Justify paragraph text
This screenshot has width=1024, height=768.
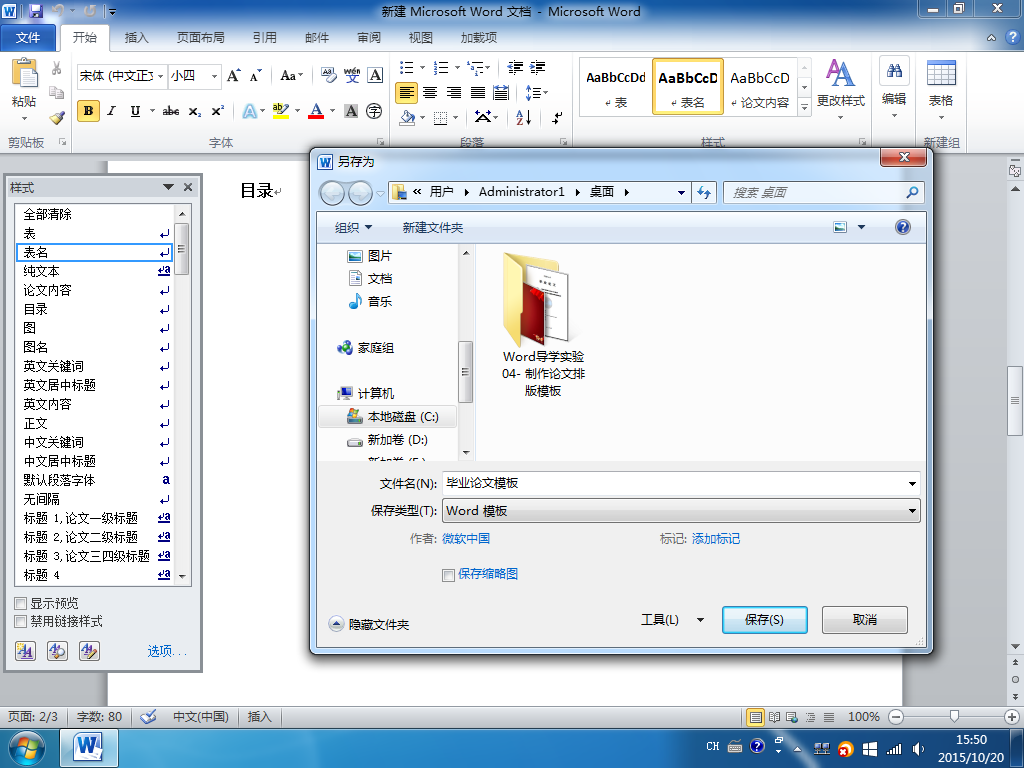[x=477, y=93]
